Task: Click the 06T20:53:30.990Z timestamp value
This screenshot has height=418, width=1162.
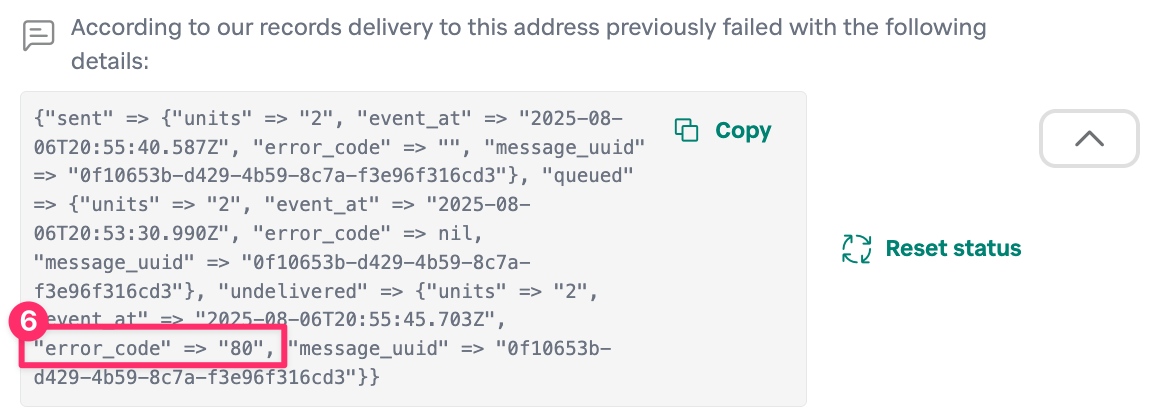Action: (x=133, y=234)
